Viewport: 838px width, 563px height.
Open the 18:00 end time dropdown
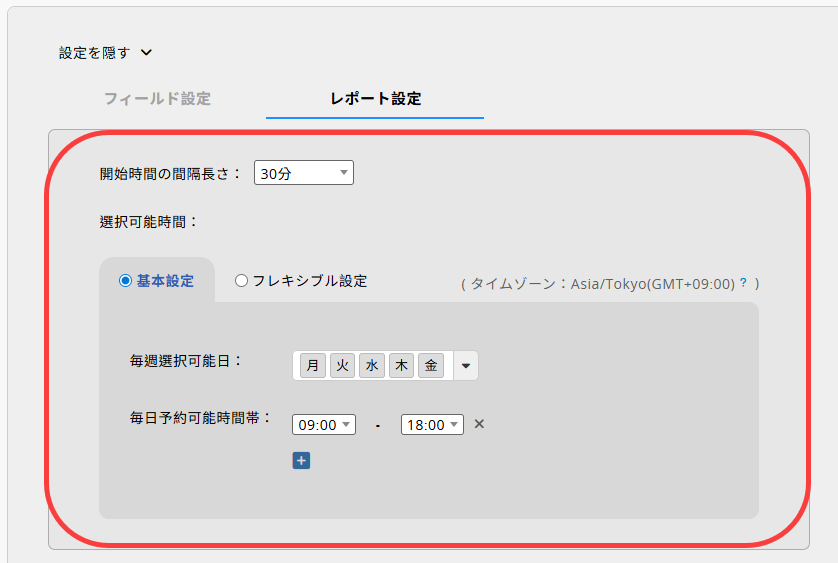[432, 425]
